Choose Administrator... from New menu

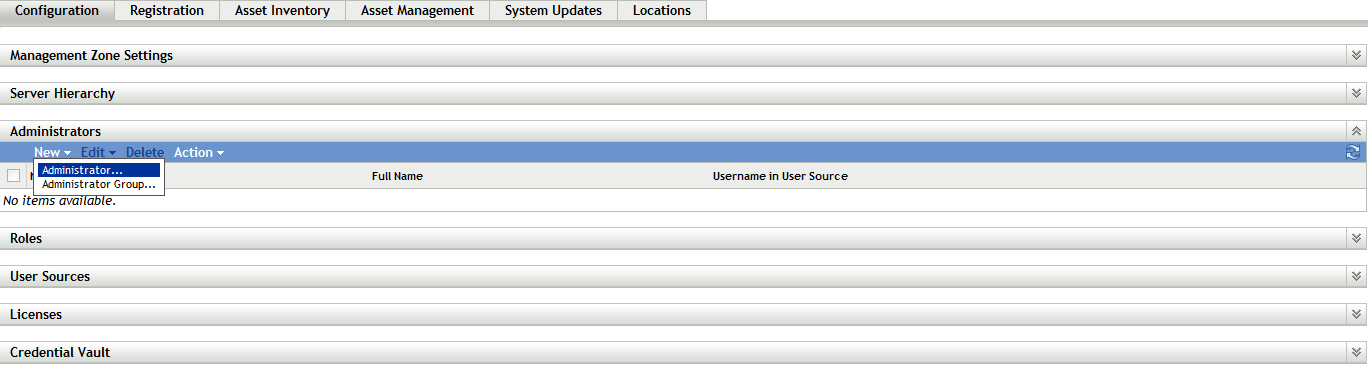tap(99, 170)
